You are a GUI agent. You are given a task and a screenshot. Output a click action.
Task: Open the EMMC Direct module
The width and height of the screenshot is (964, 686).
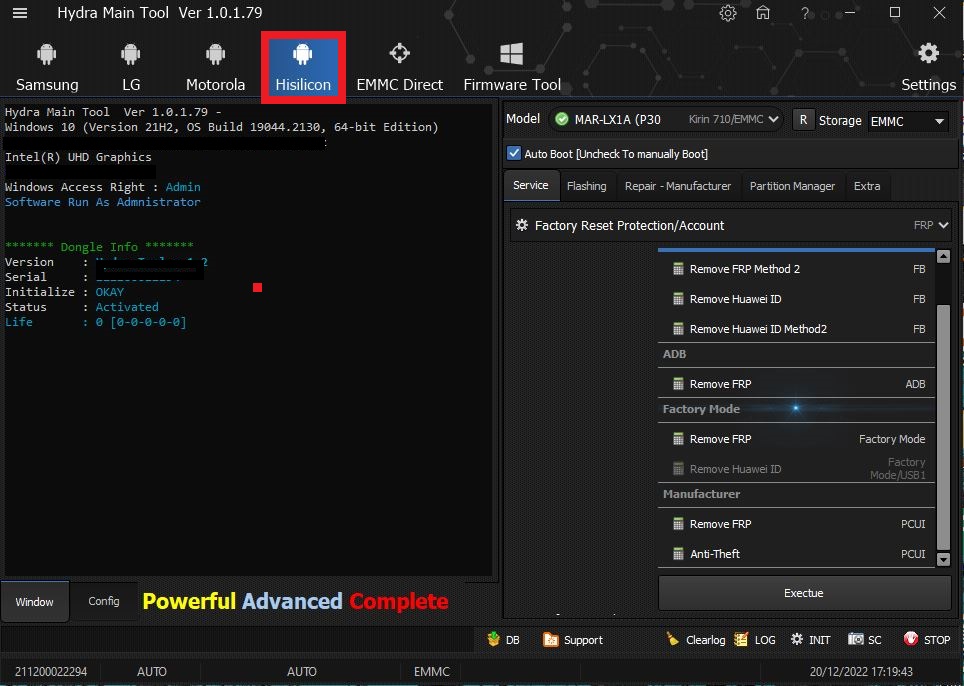coord(400,67)
